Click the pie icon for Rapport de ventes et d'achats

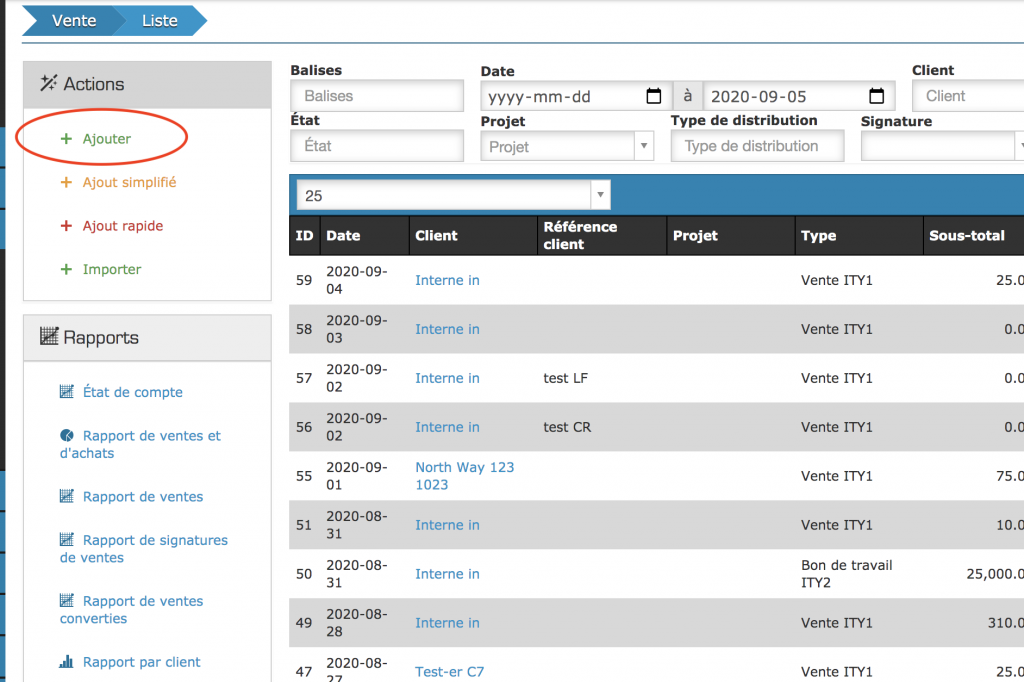point(67,436)
